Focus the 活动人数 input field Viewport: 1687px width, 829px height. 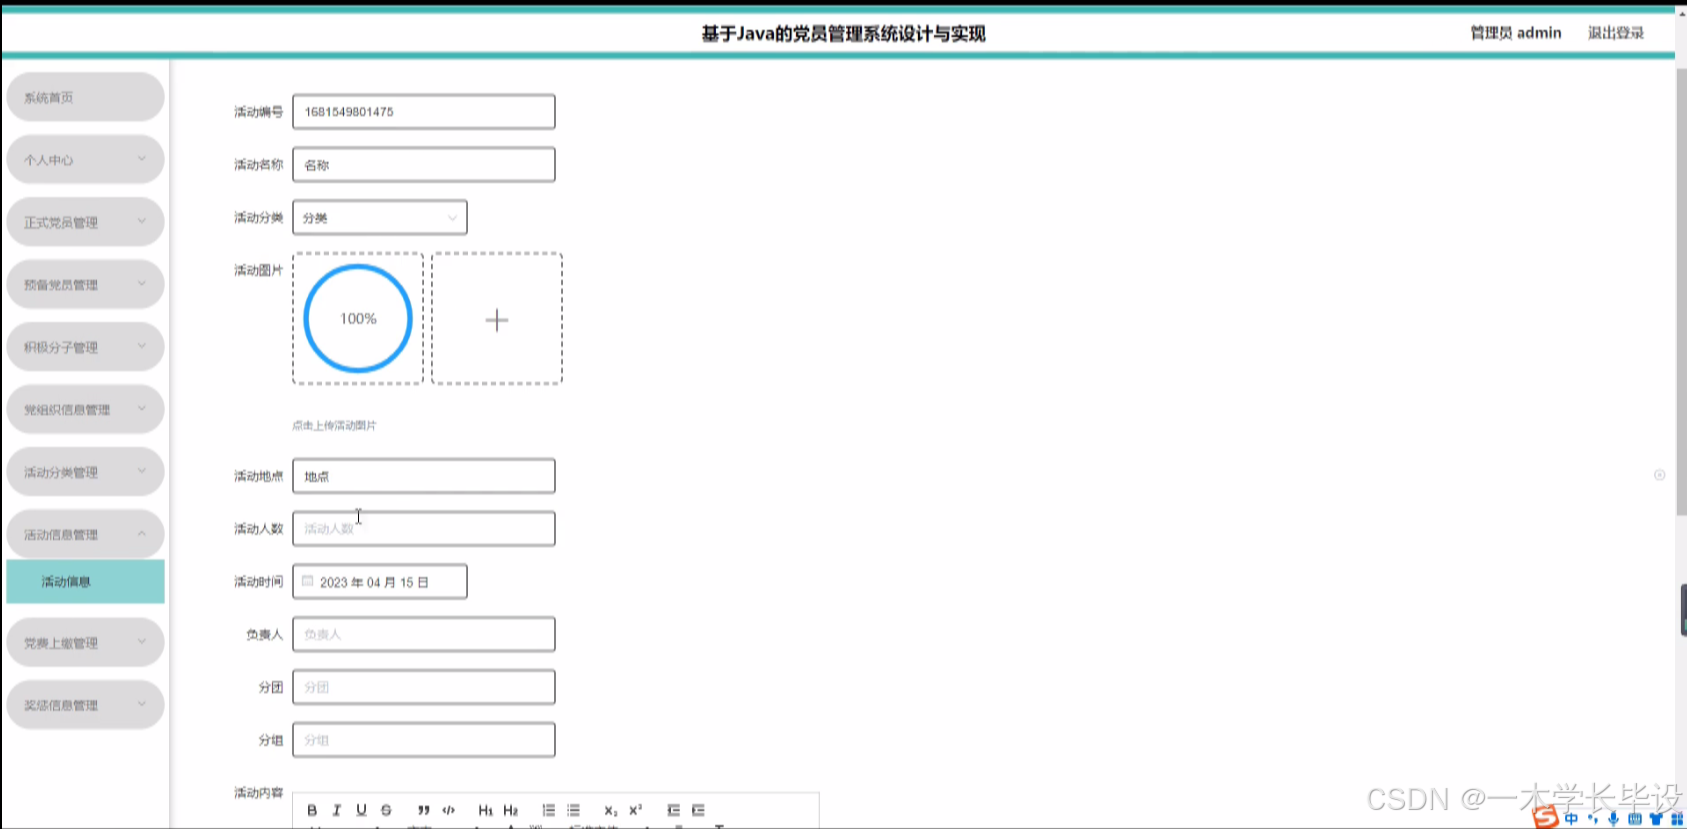pos(424,529)
